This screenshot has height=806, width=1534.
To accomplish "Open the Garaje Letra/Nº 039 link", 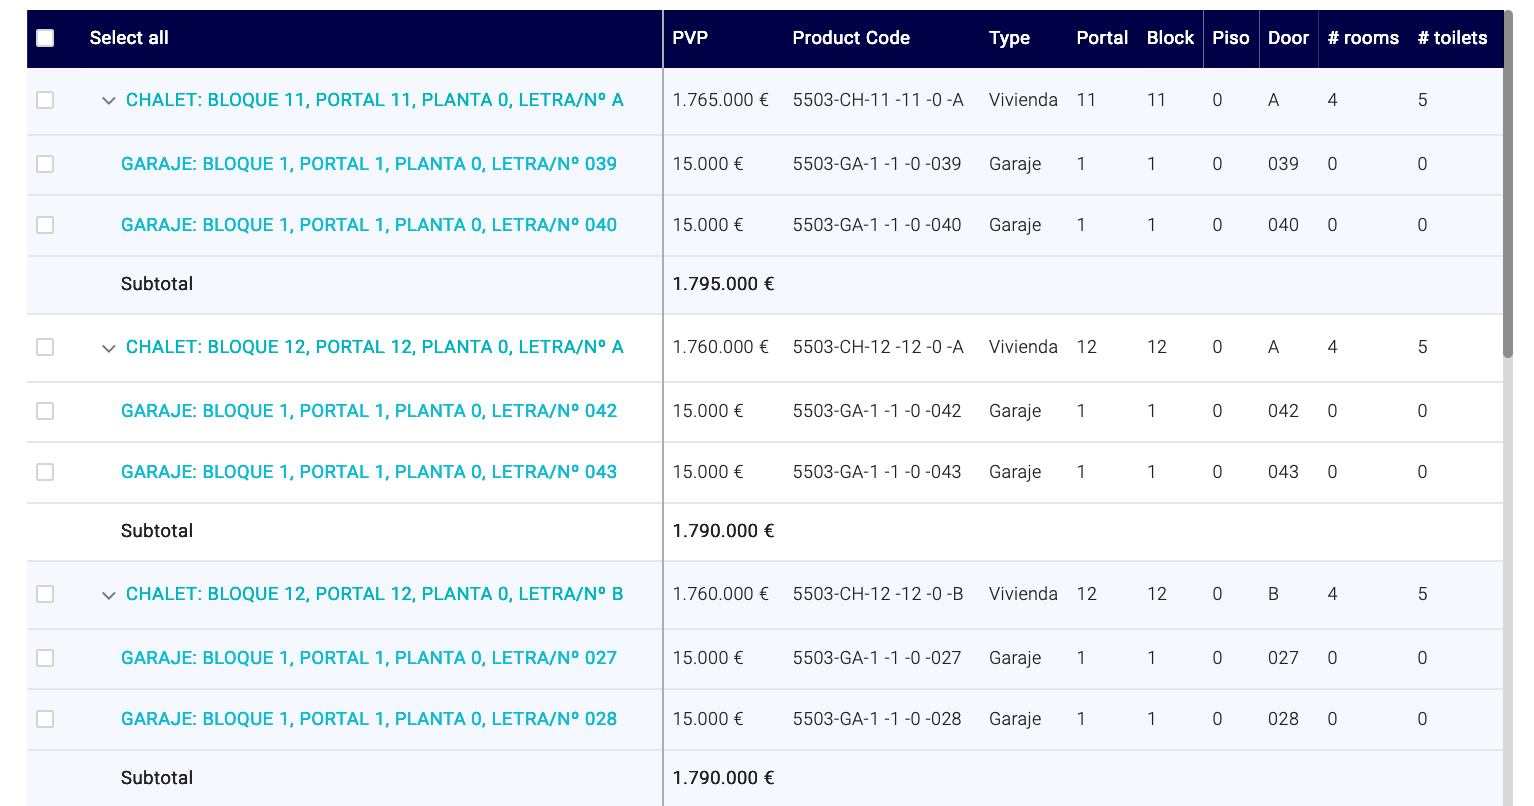I will pos(369,164).
